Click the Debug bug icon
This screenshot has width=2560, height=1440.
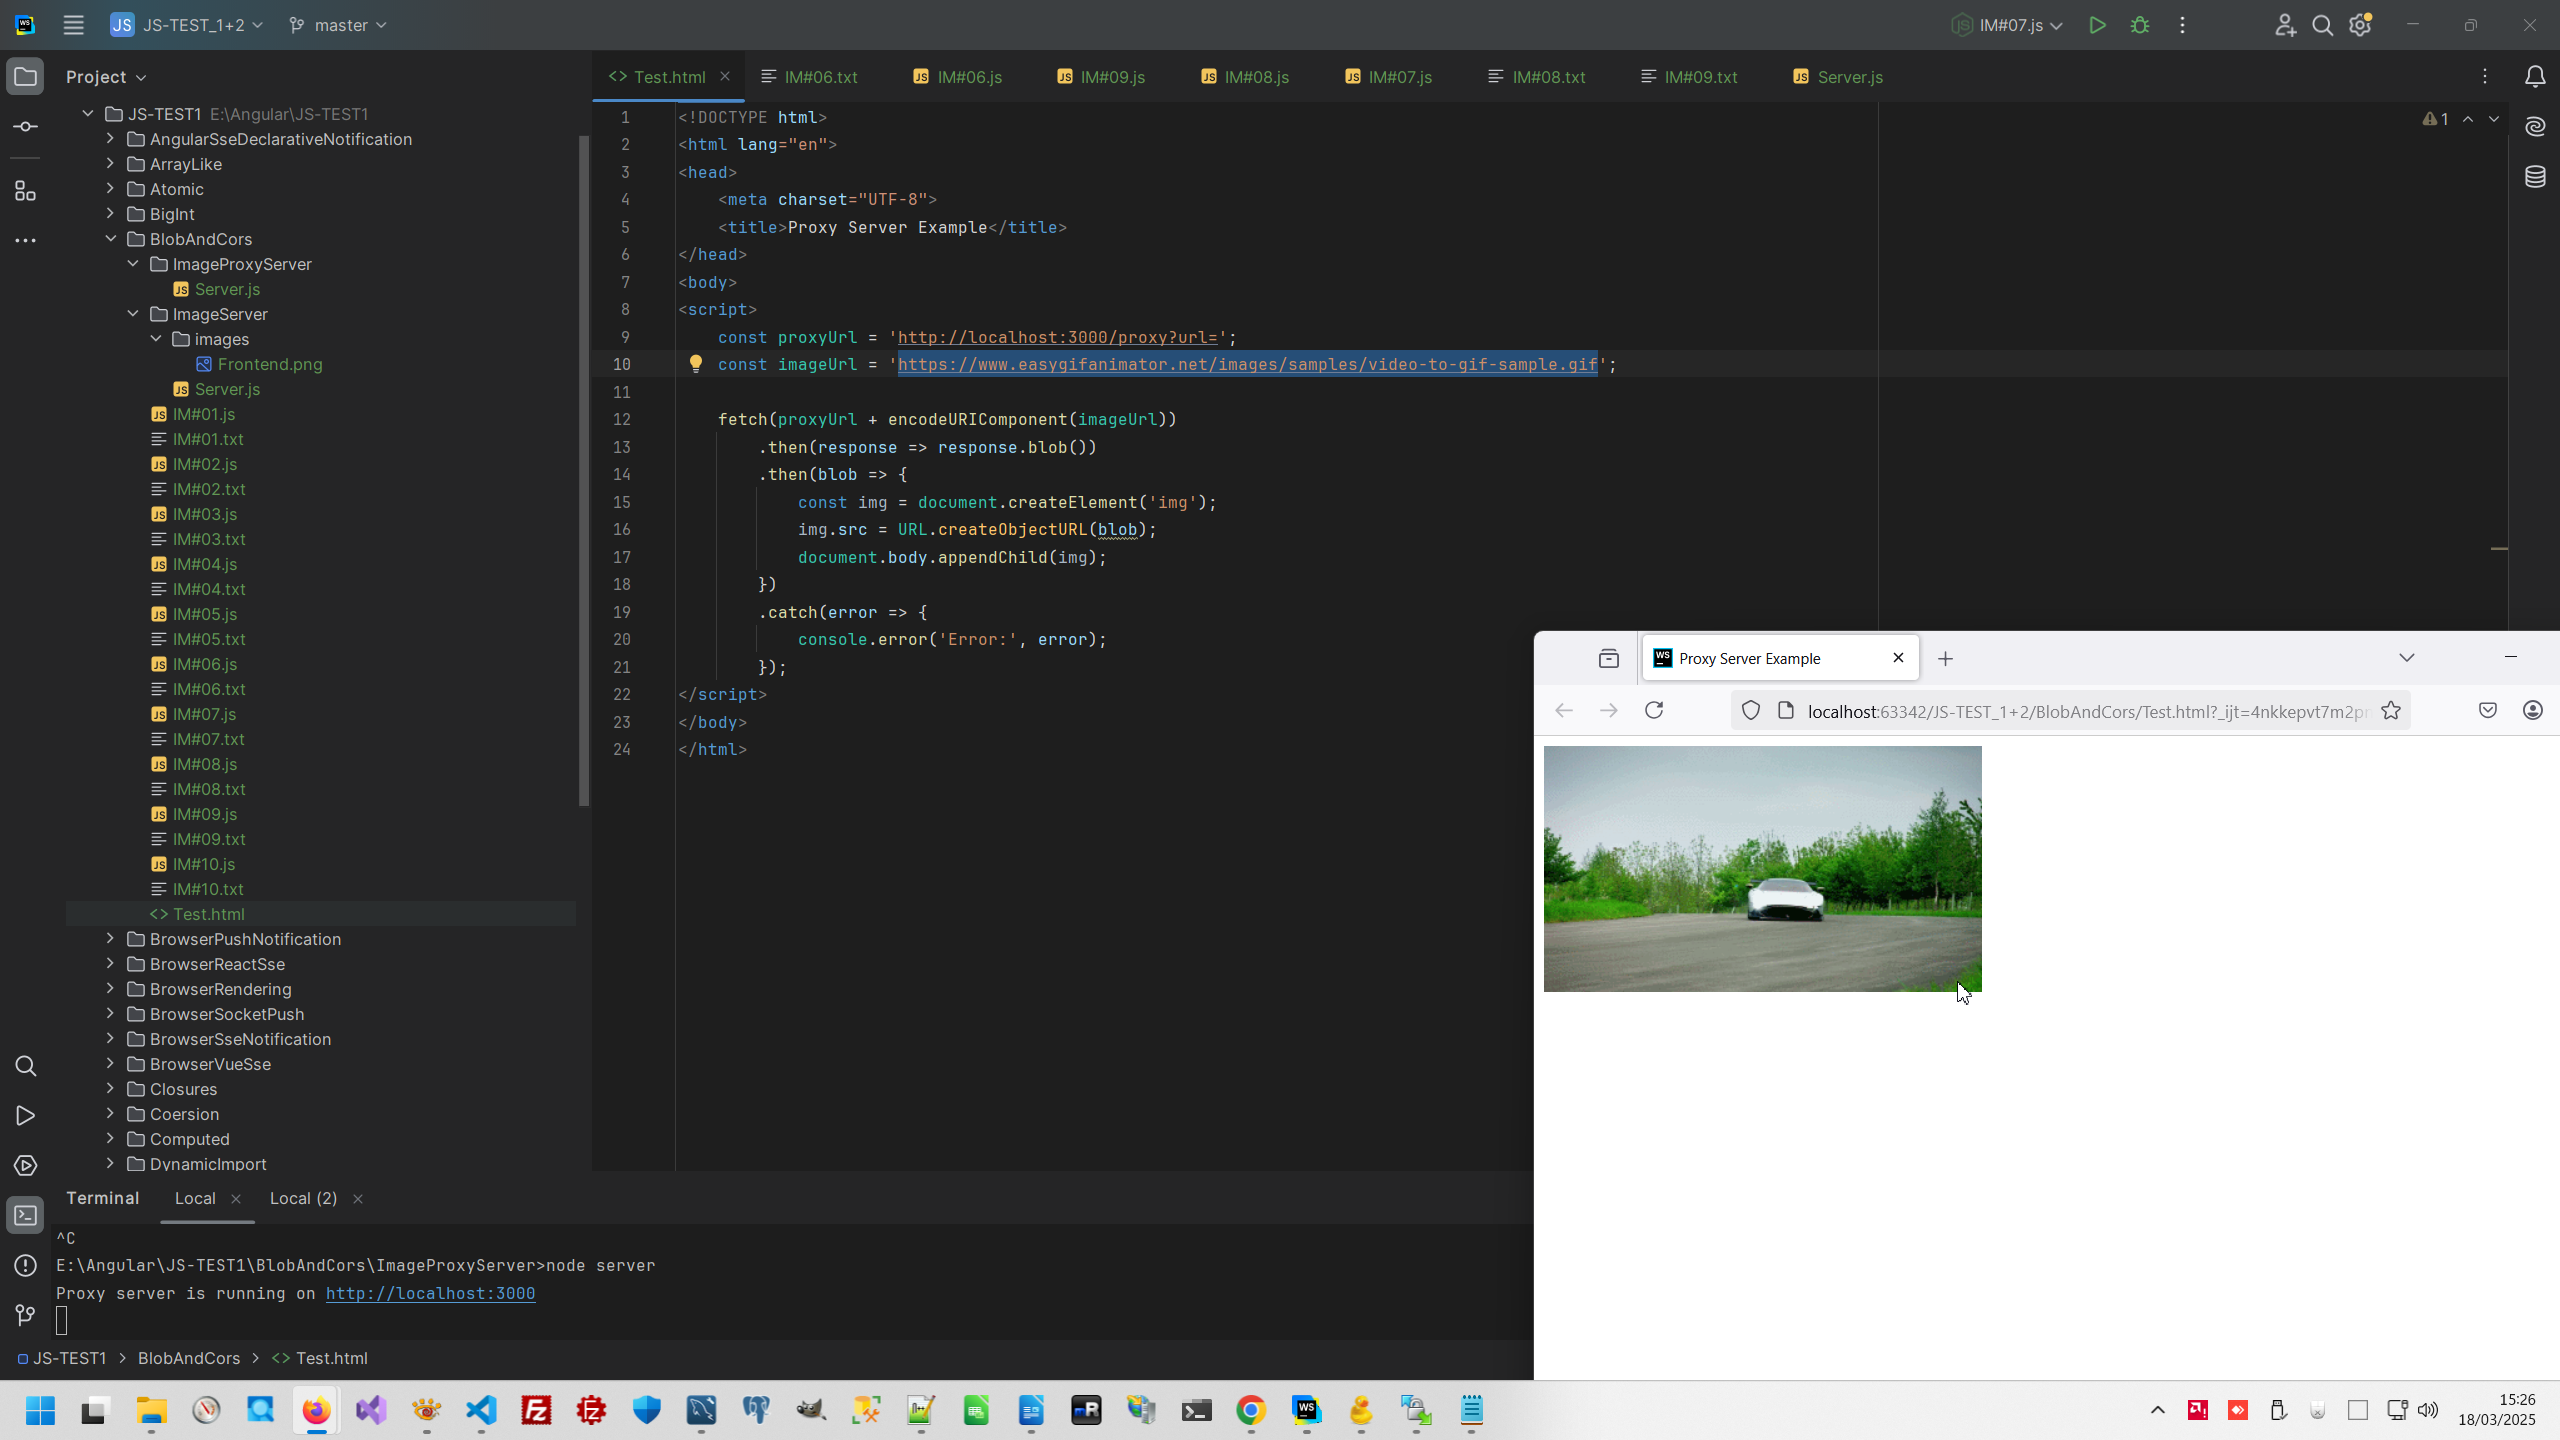tap(2140, 26)
